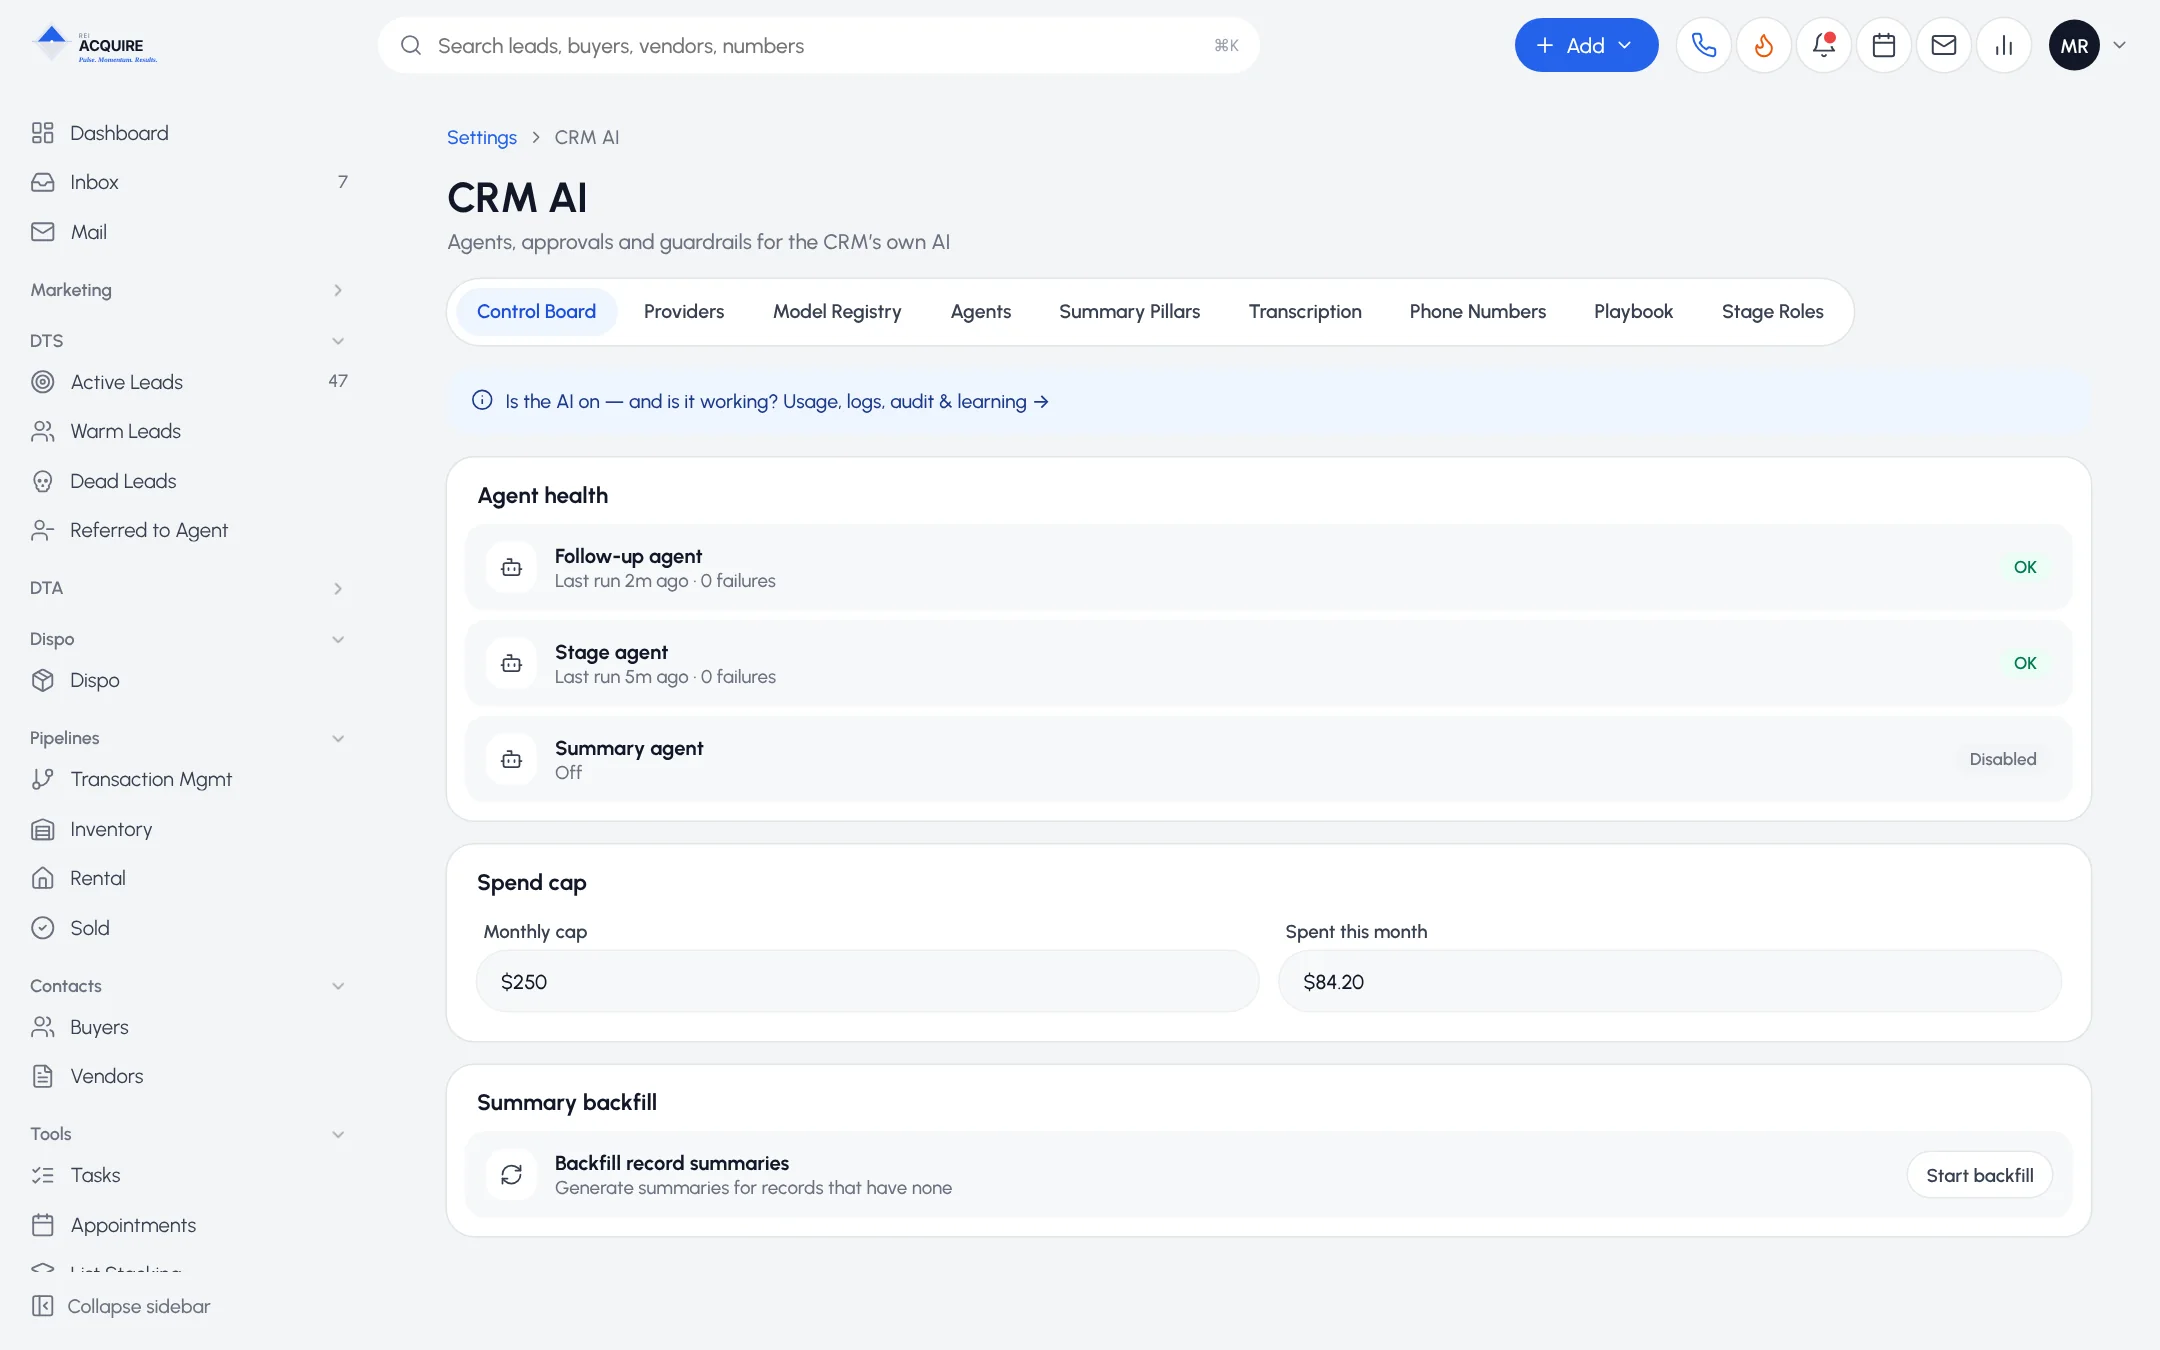The width and height of the screenshot is (2160, 1350).
Task: Open Inventory in sidebar
Action: 190,829
